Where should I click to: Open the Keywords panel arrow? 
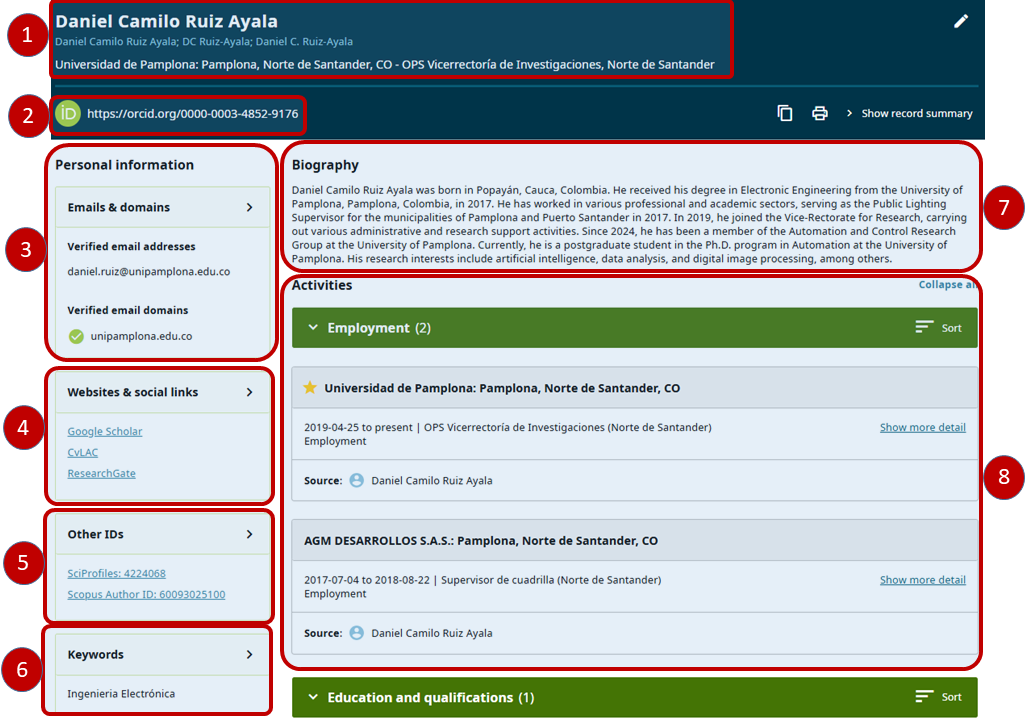point(249,655)
